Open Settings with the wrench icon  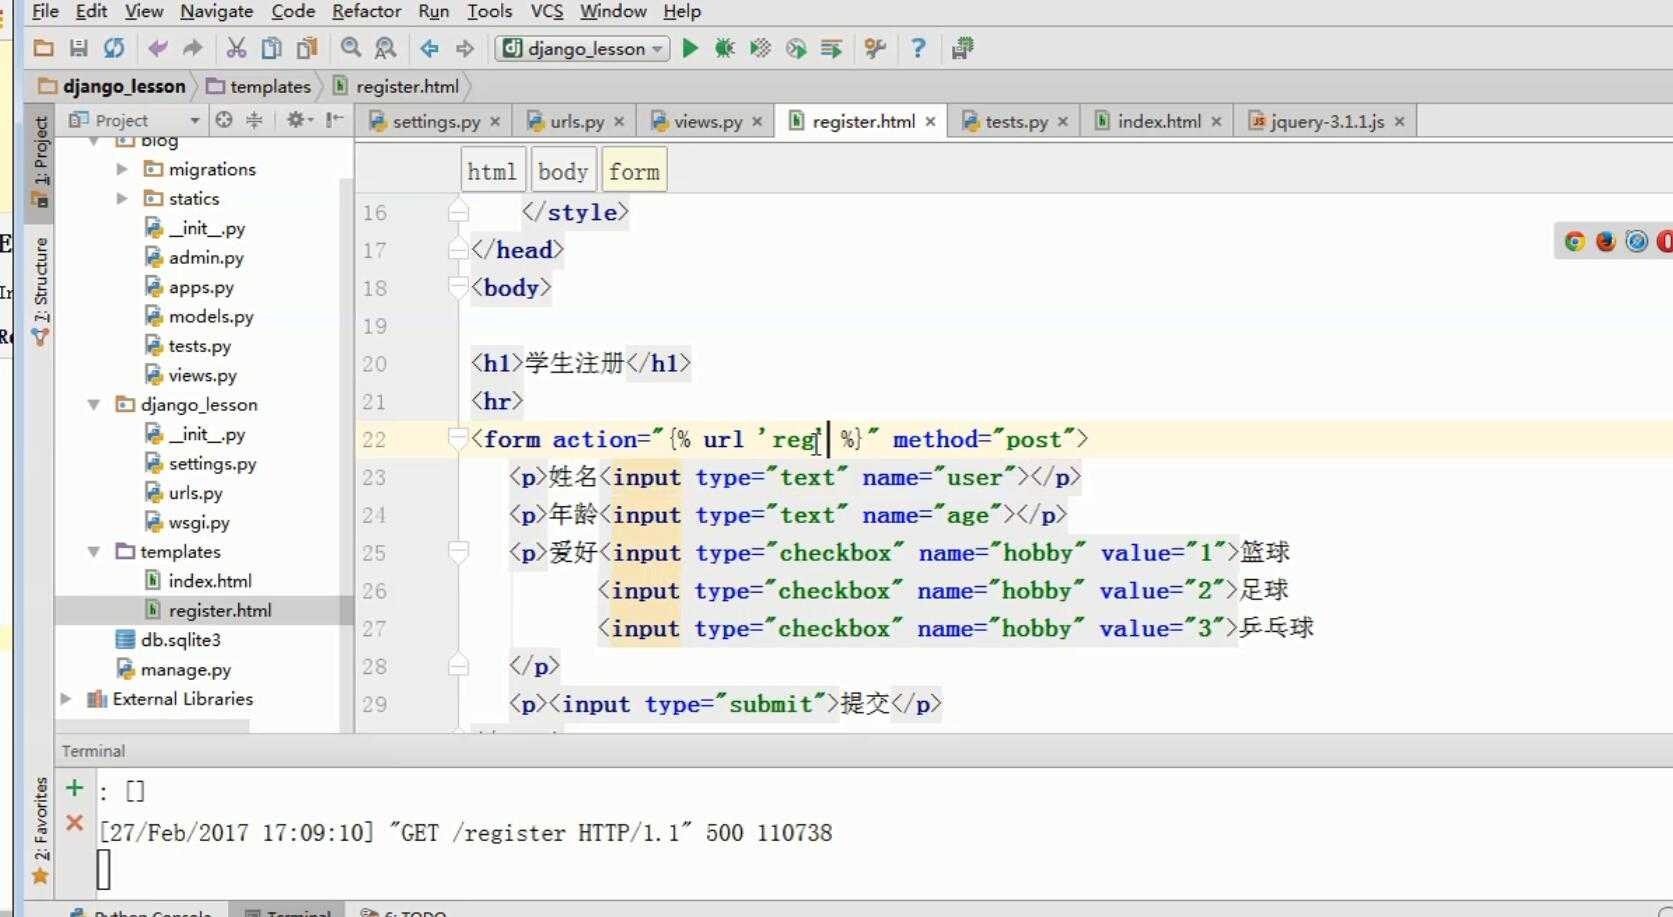click(875, 48)
